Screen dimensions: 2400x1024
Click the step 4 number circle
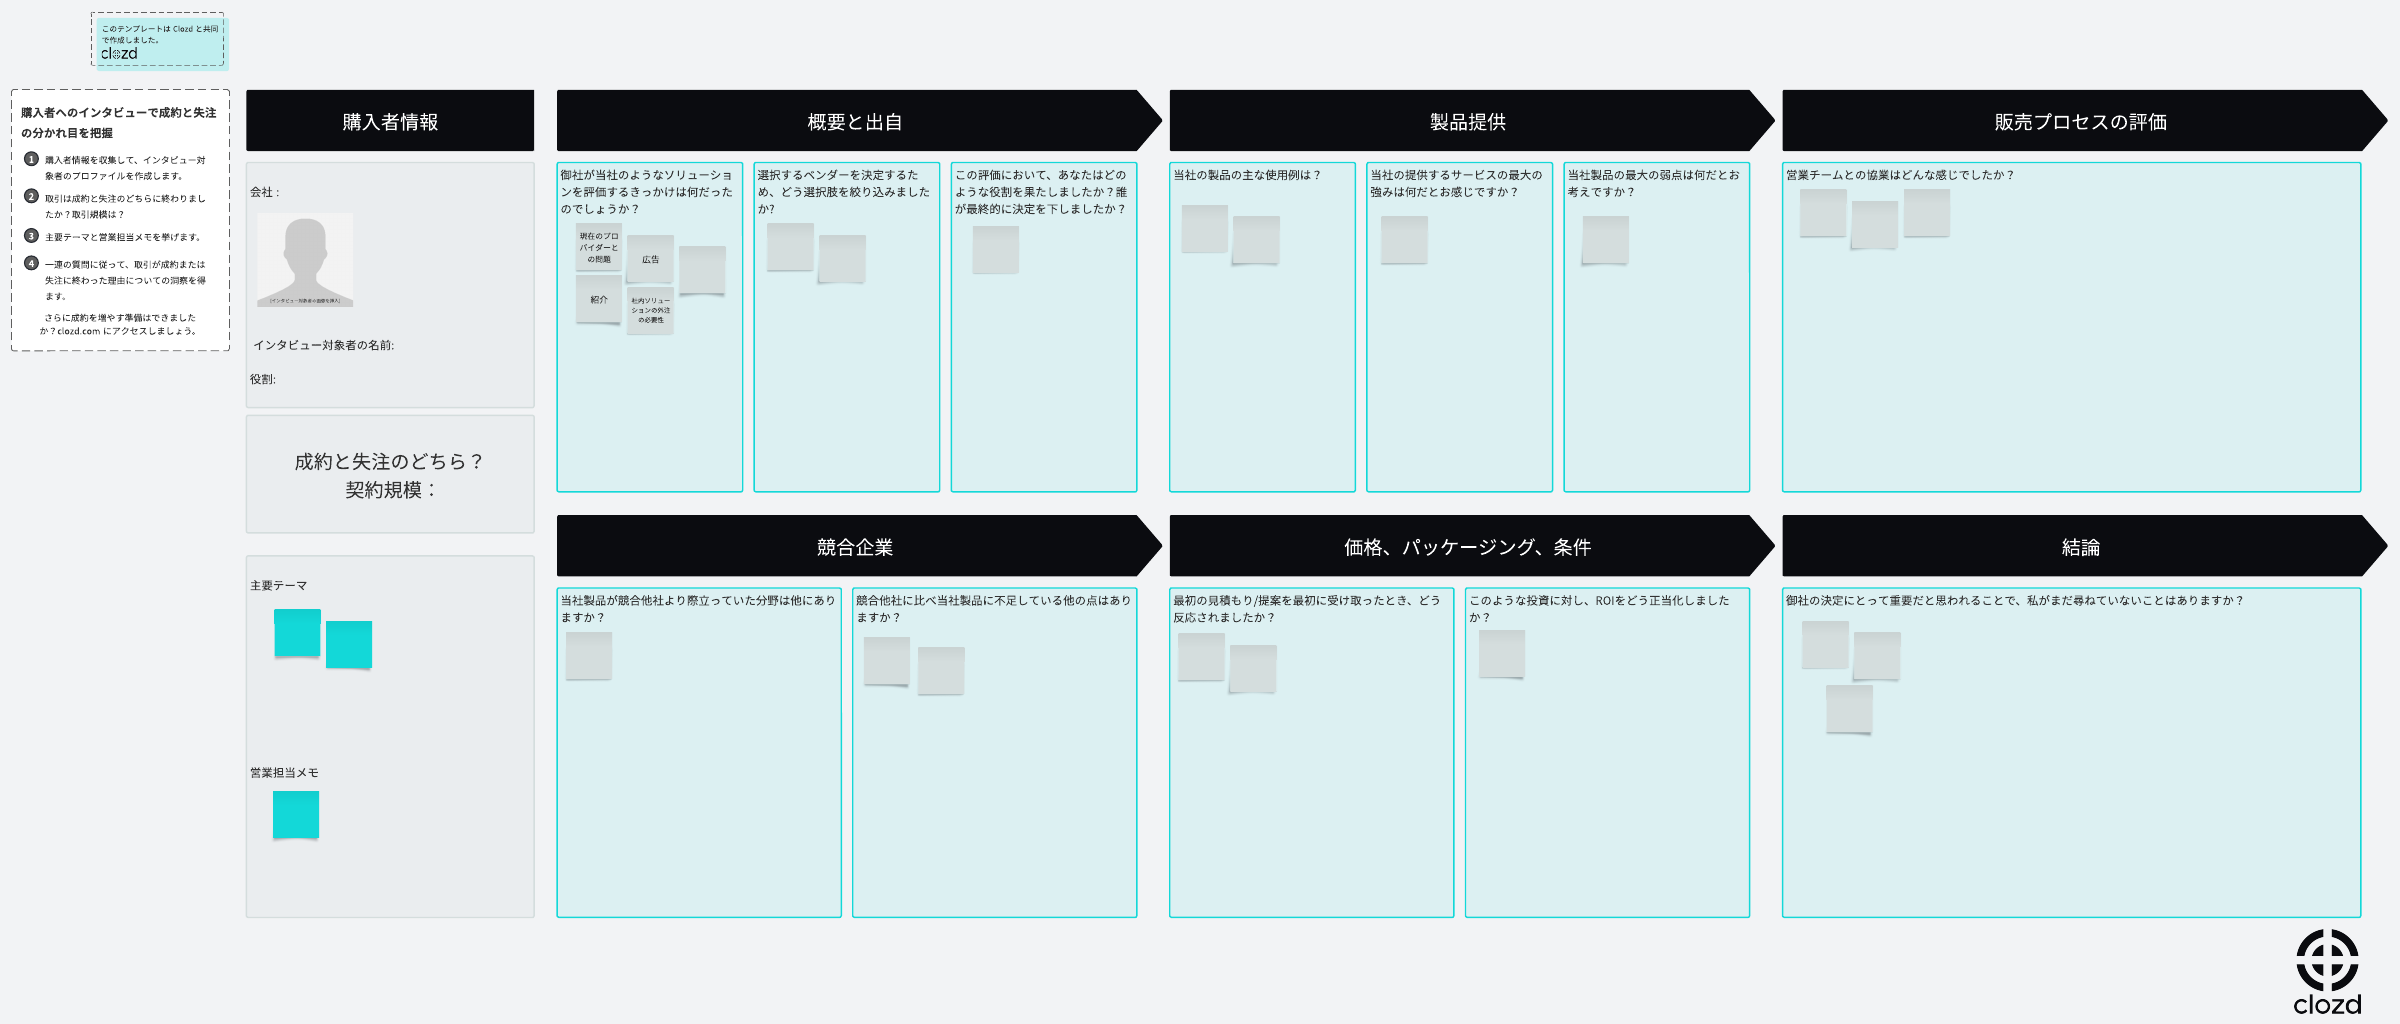31,264
